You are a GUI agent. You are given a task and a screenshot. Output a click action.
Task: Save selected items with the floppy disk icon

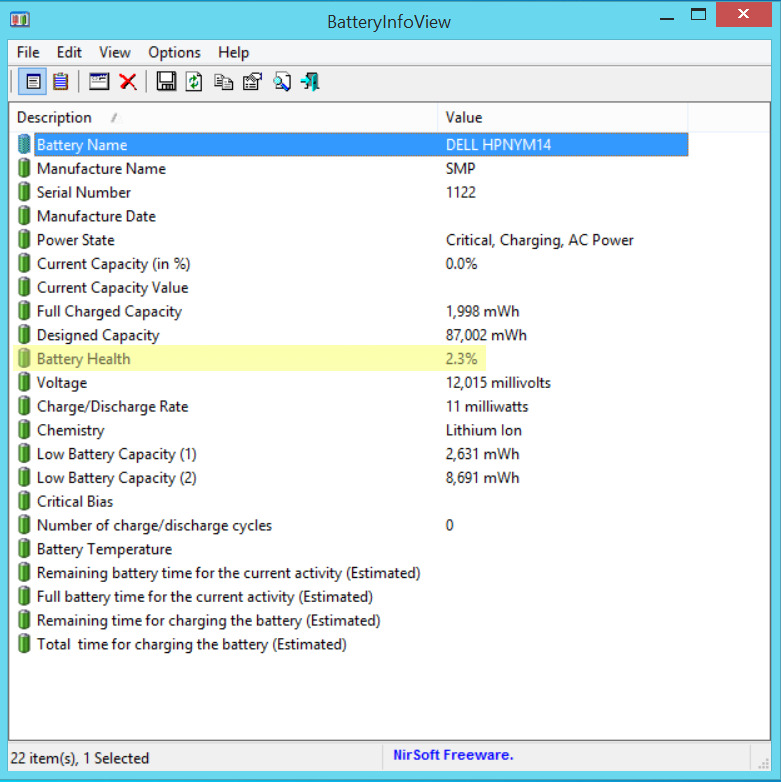click(166, 81)
